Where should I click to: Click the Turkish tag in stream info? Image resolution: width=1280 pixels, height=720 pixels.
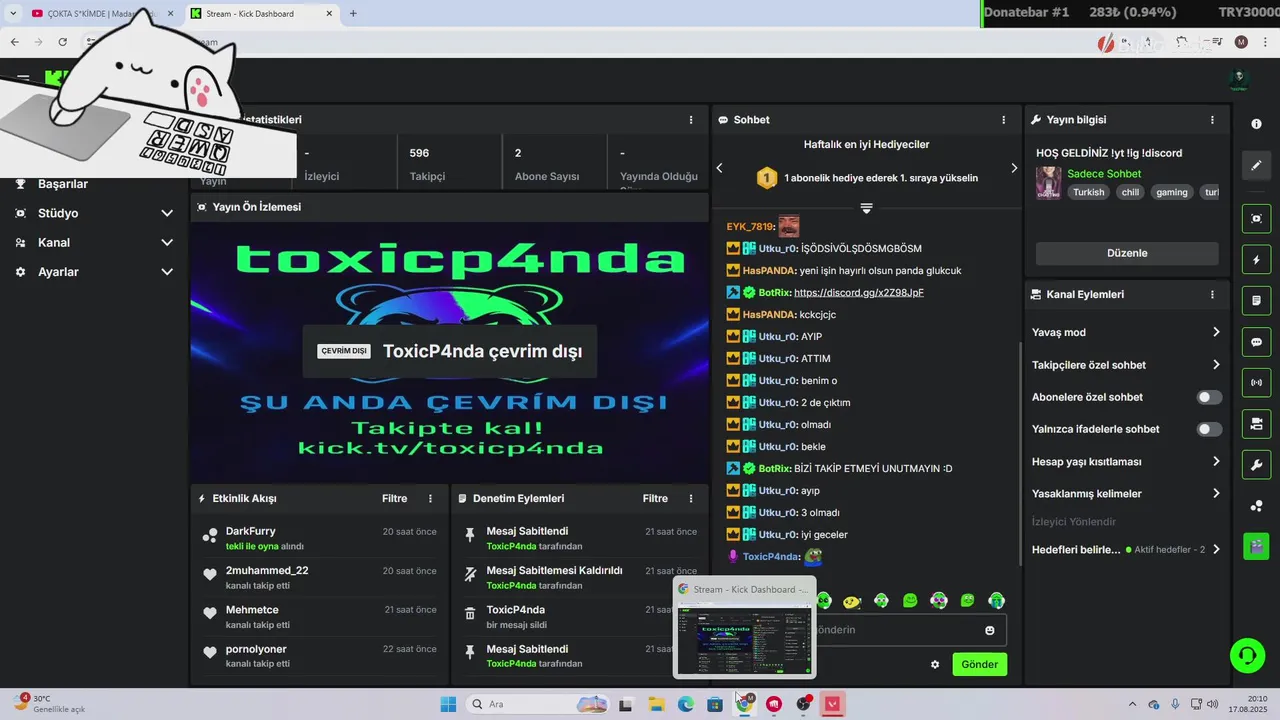click(x=1089, y=192)
